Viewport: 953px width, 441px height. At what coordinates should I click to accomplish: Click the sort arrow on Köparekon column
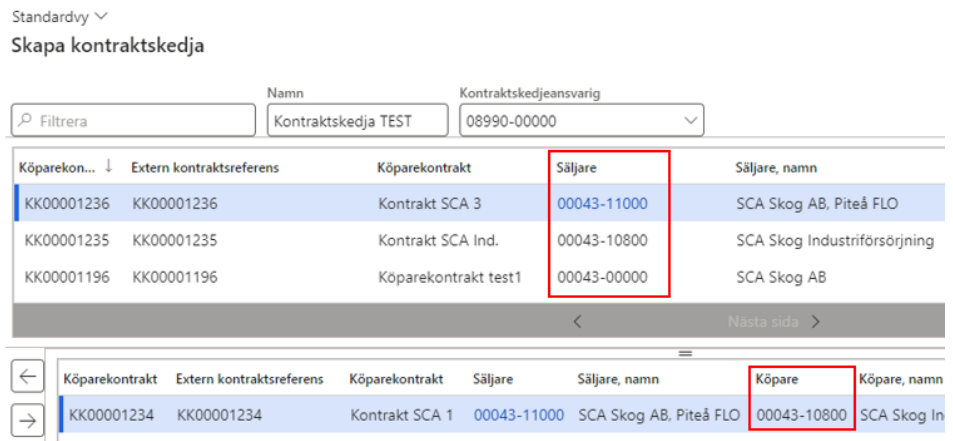pos(108,167)
